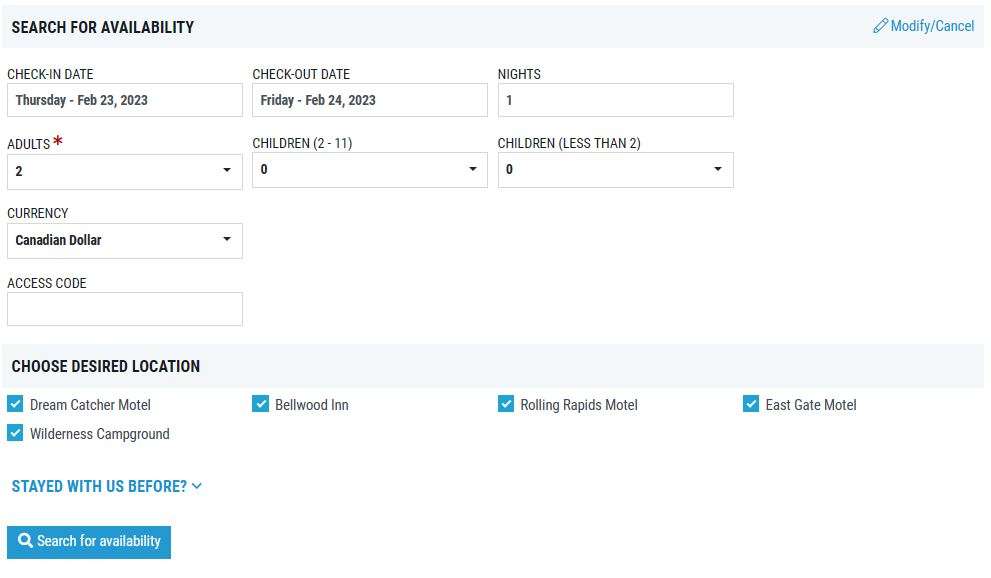Uncheck the Dream Catcher Motel checkbox
The image size is (991, 578).
click(x=15, y=404)
